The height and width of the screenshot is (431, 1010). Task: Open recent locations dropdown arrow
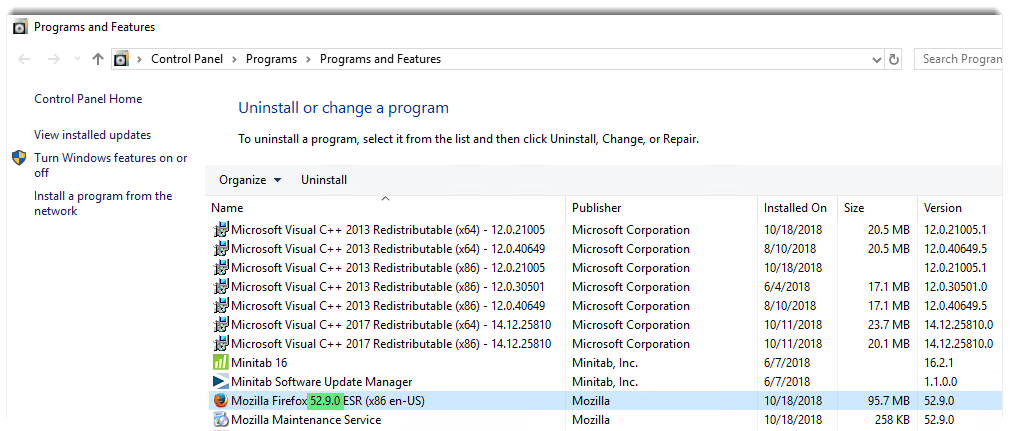[77, 59]
